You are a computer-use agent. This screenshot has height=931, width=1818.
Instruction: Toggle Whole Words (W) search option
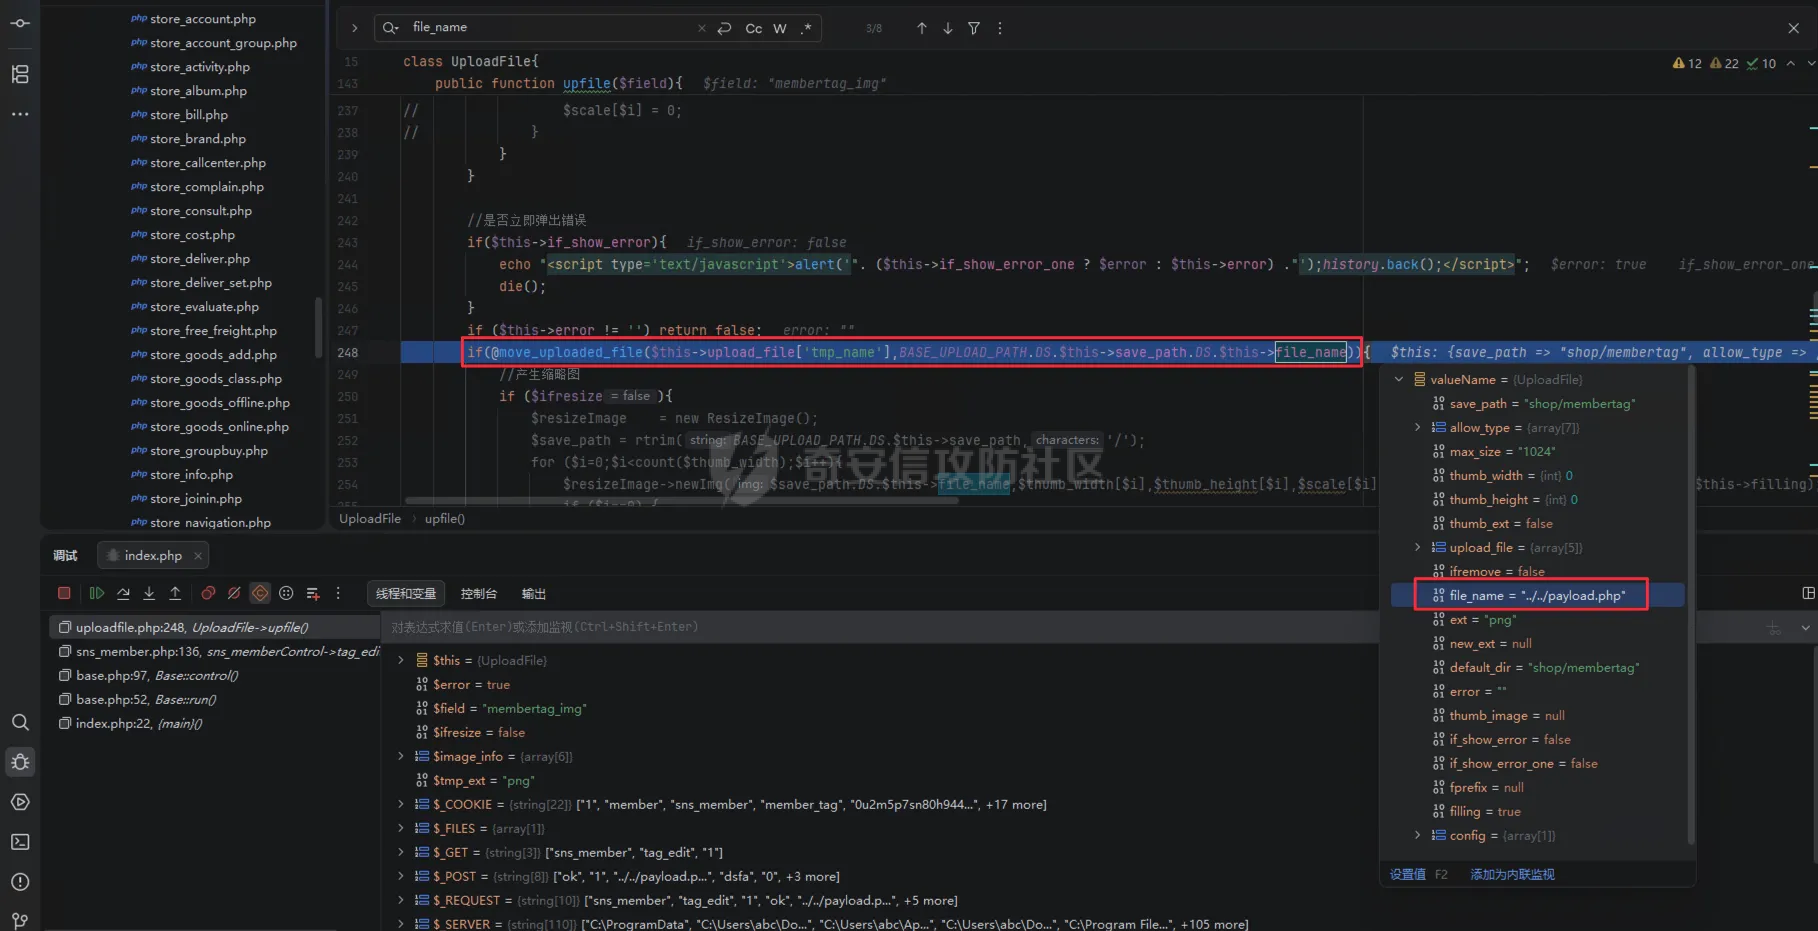point(780,28)
